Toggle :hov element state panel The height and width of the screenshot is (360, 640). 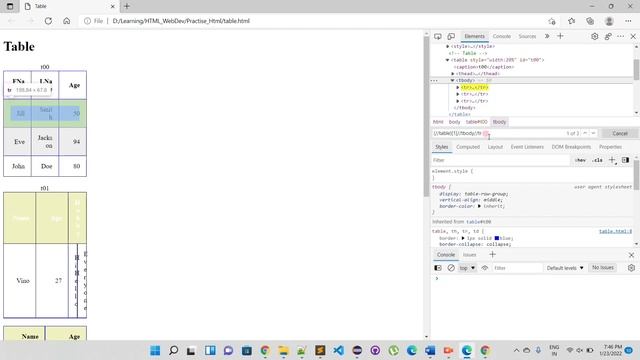pyautogui.click(x=580, y=160)
